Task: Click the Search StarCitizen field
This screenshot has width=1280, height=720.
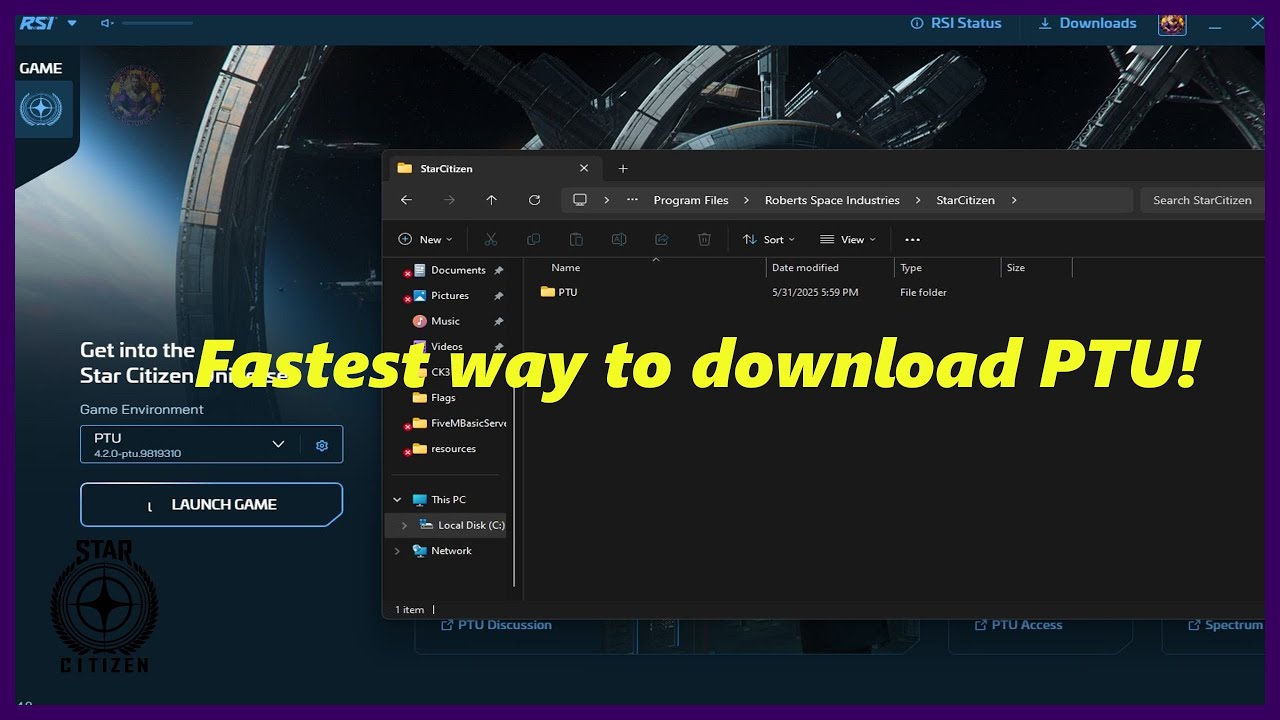Action: point(1203,200)
